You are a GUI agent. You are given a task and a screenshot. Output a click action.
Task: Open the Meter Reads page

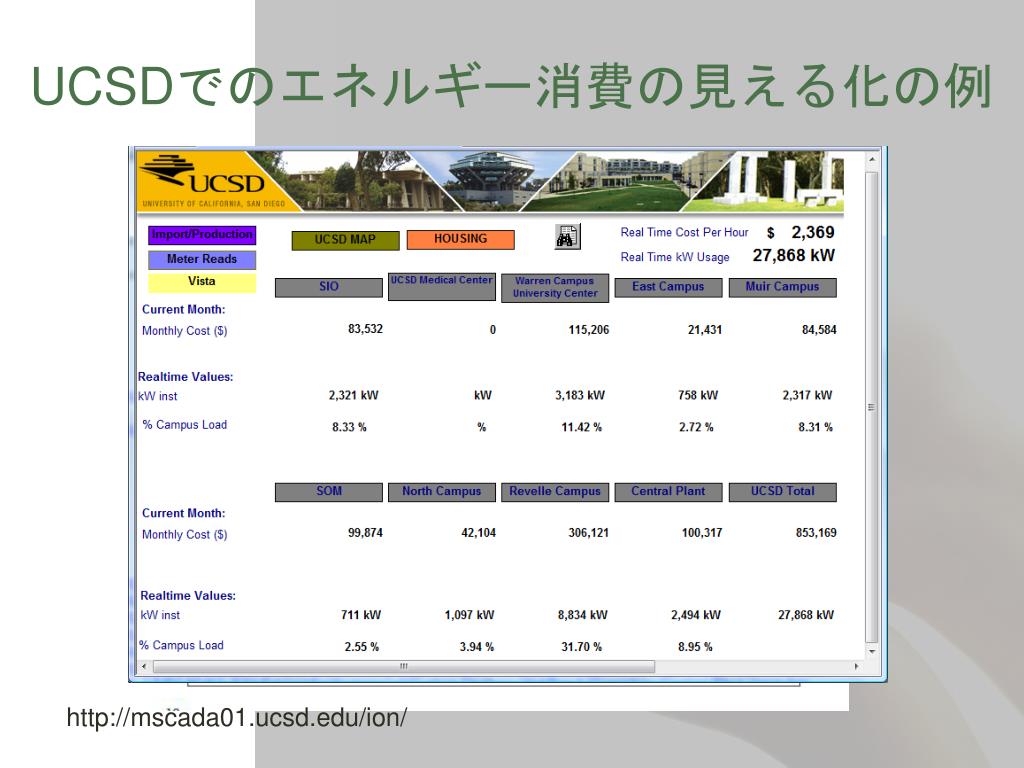[x=202, y=259]
